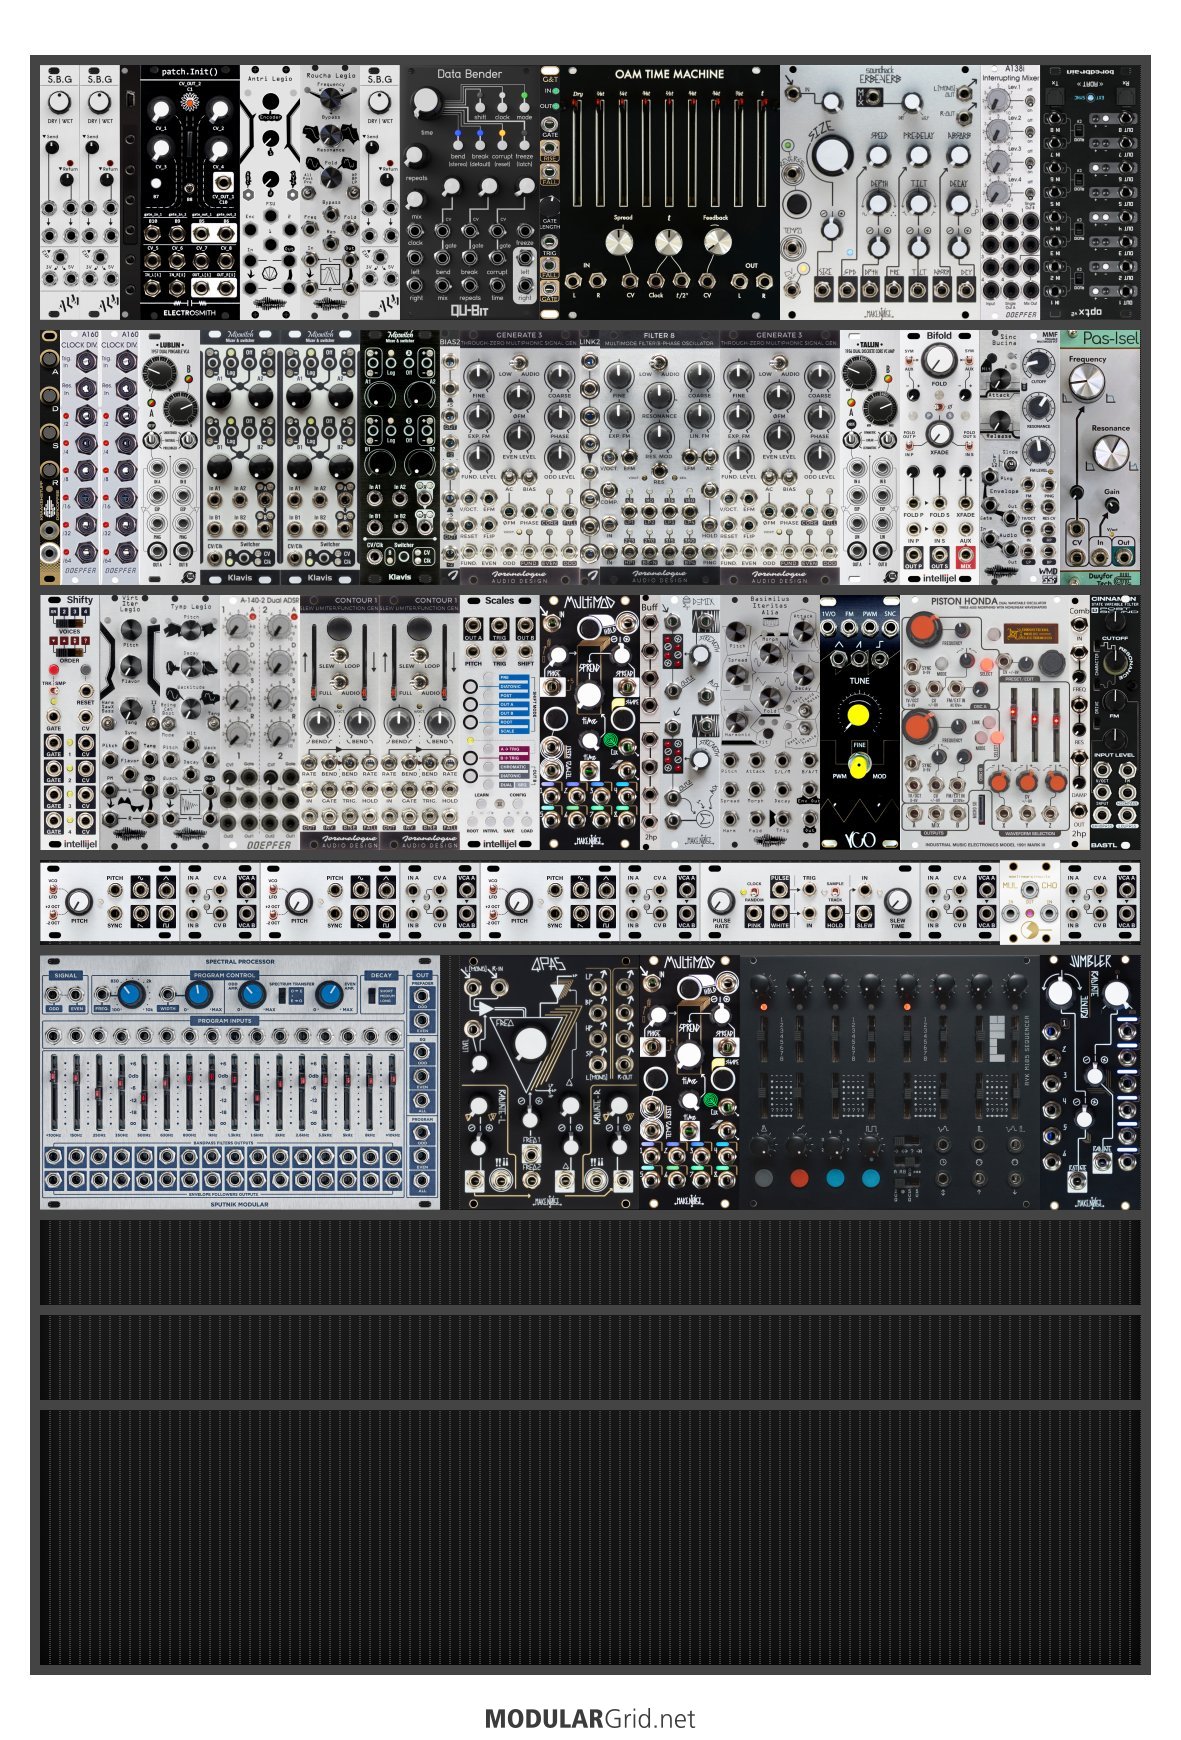Click the Pas-Isel Resonance knob
This screenshot has height=1740, width=1181.
pos(1111,453)
